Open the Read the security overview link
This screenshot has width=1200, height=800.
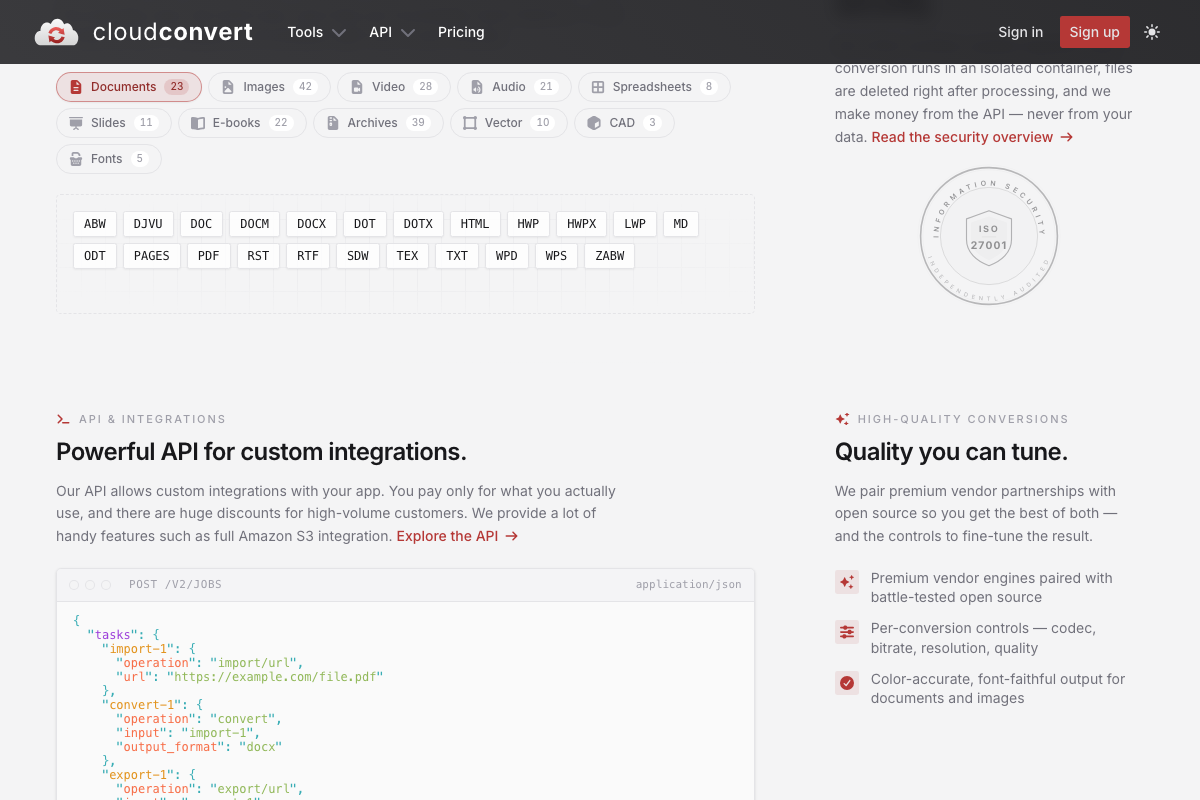point(972,137)
